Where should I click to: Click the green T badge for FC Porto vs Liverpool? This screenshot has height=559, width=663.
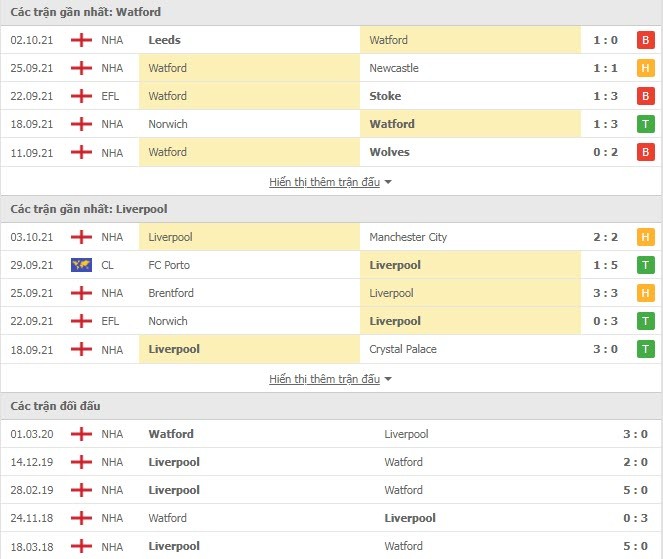[645, 265]
